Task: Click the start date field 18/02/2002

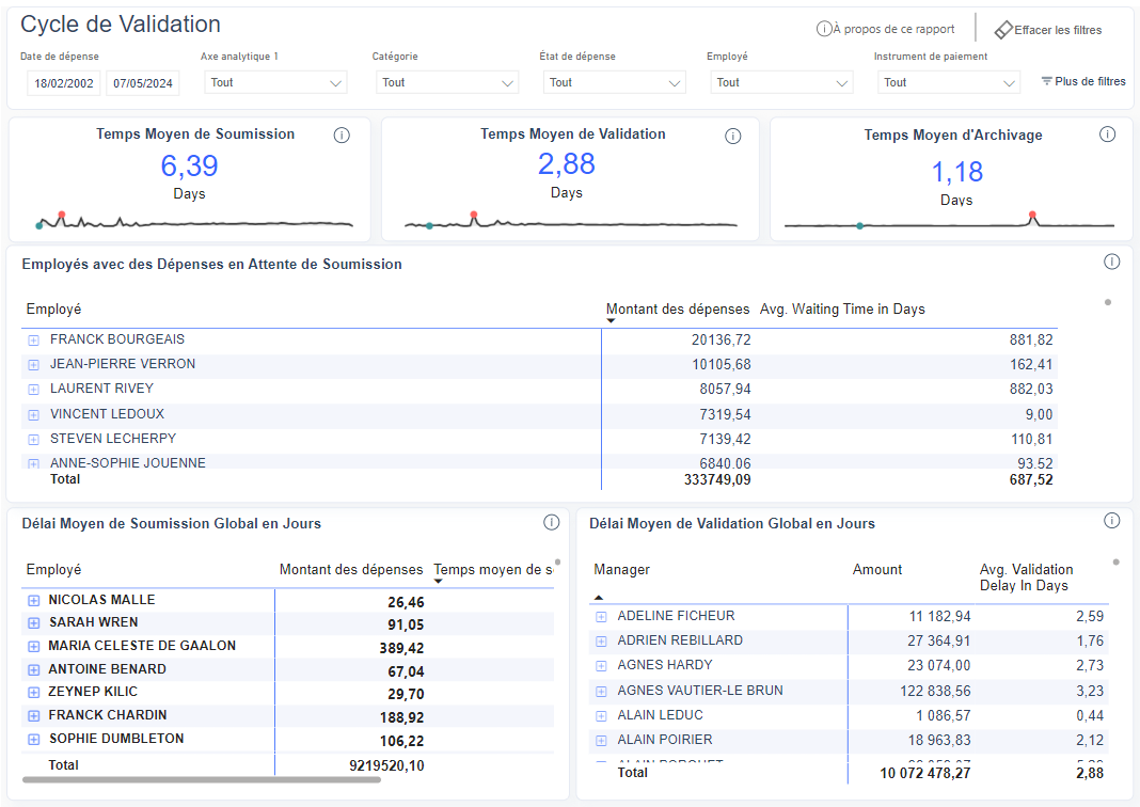Action: pyautogui.click(x=64, y=83)
